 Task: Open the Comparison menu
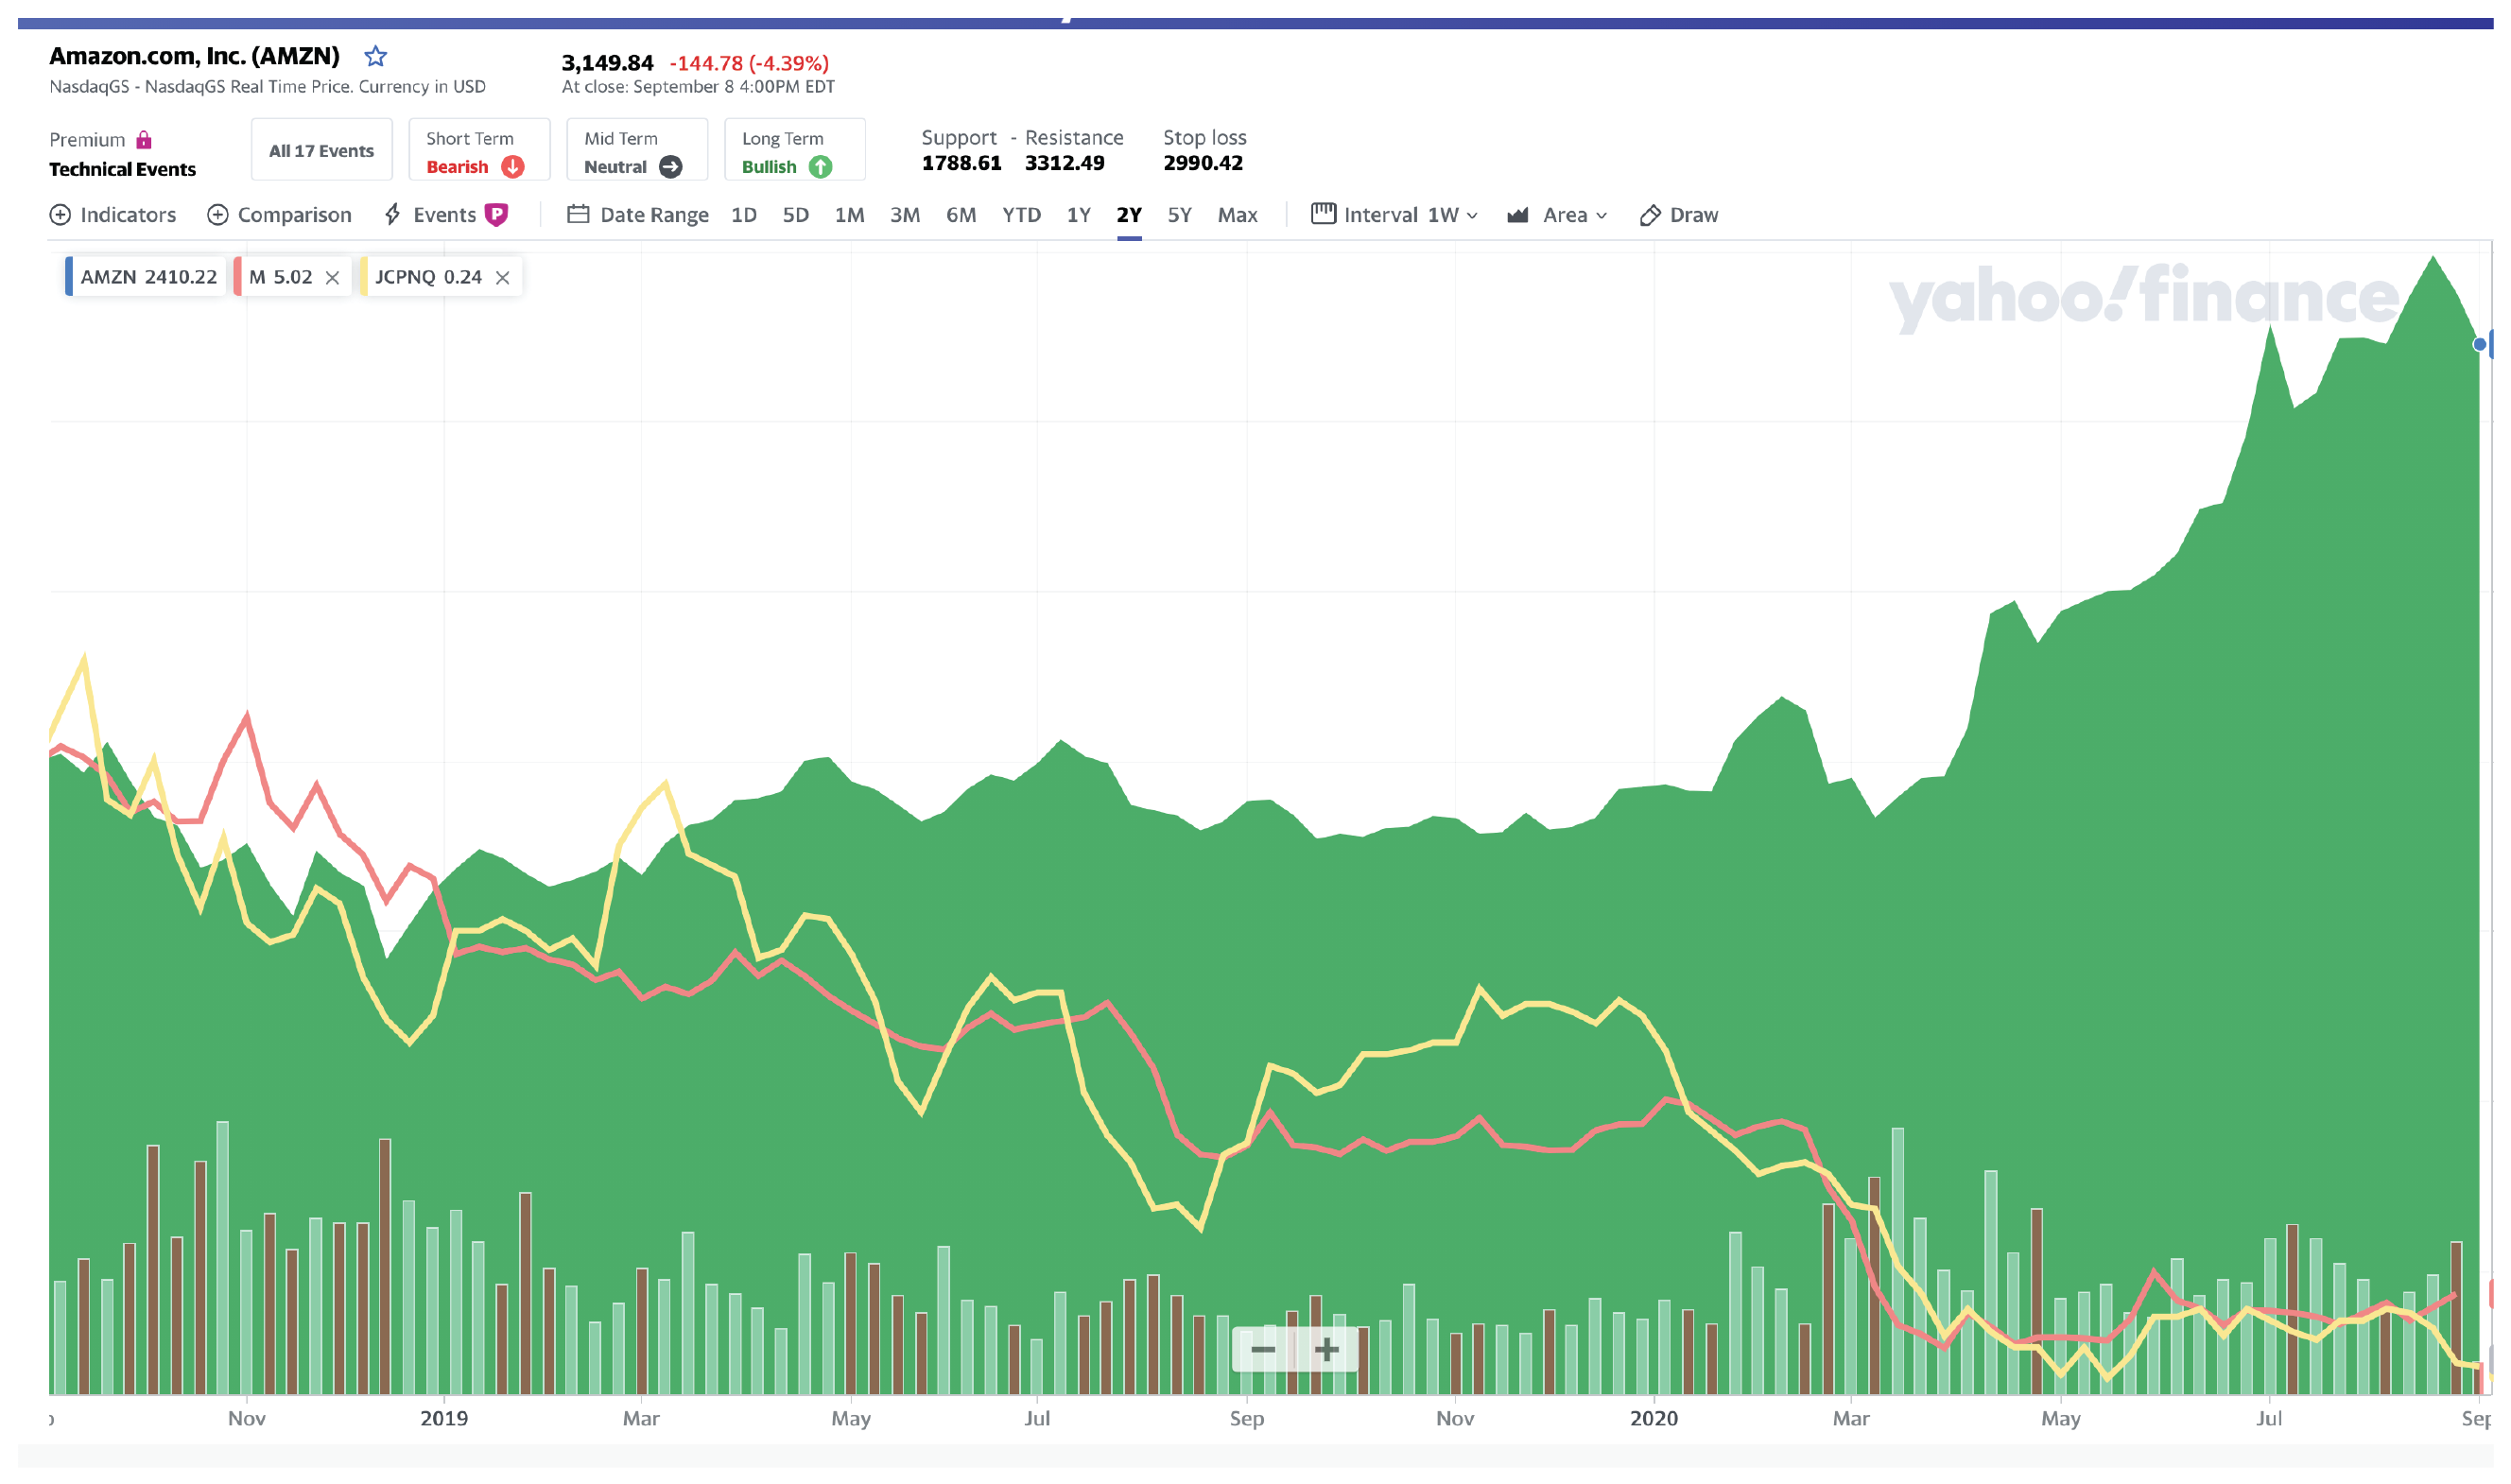coord(294,215)
